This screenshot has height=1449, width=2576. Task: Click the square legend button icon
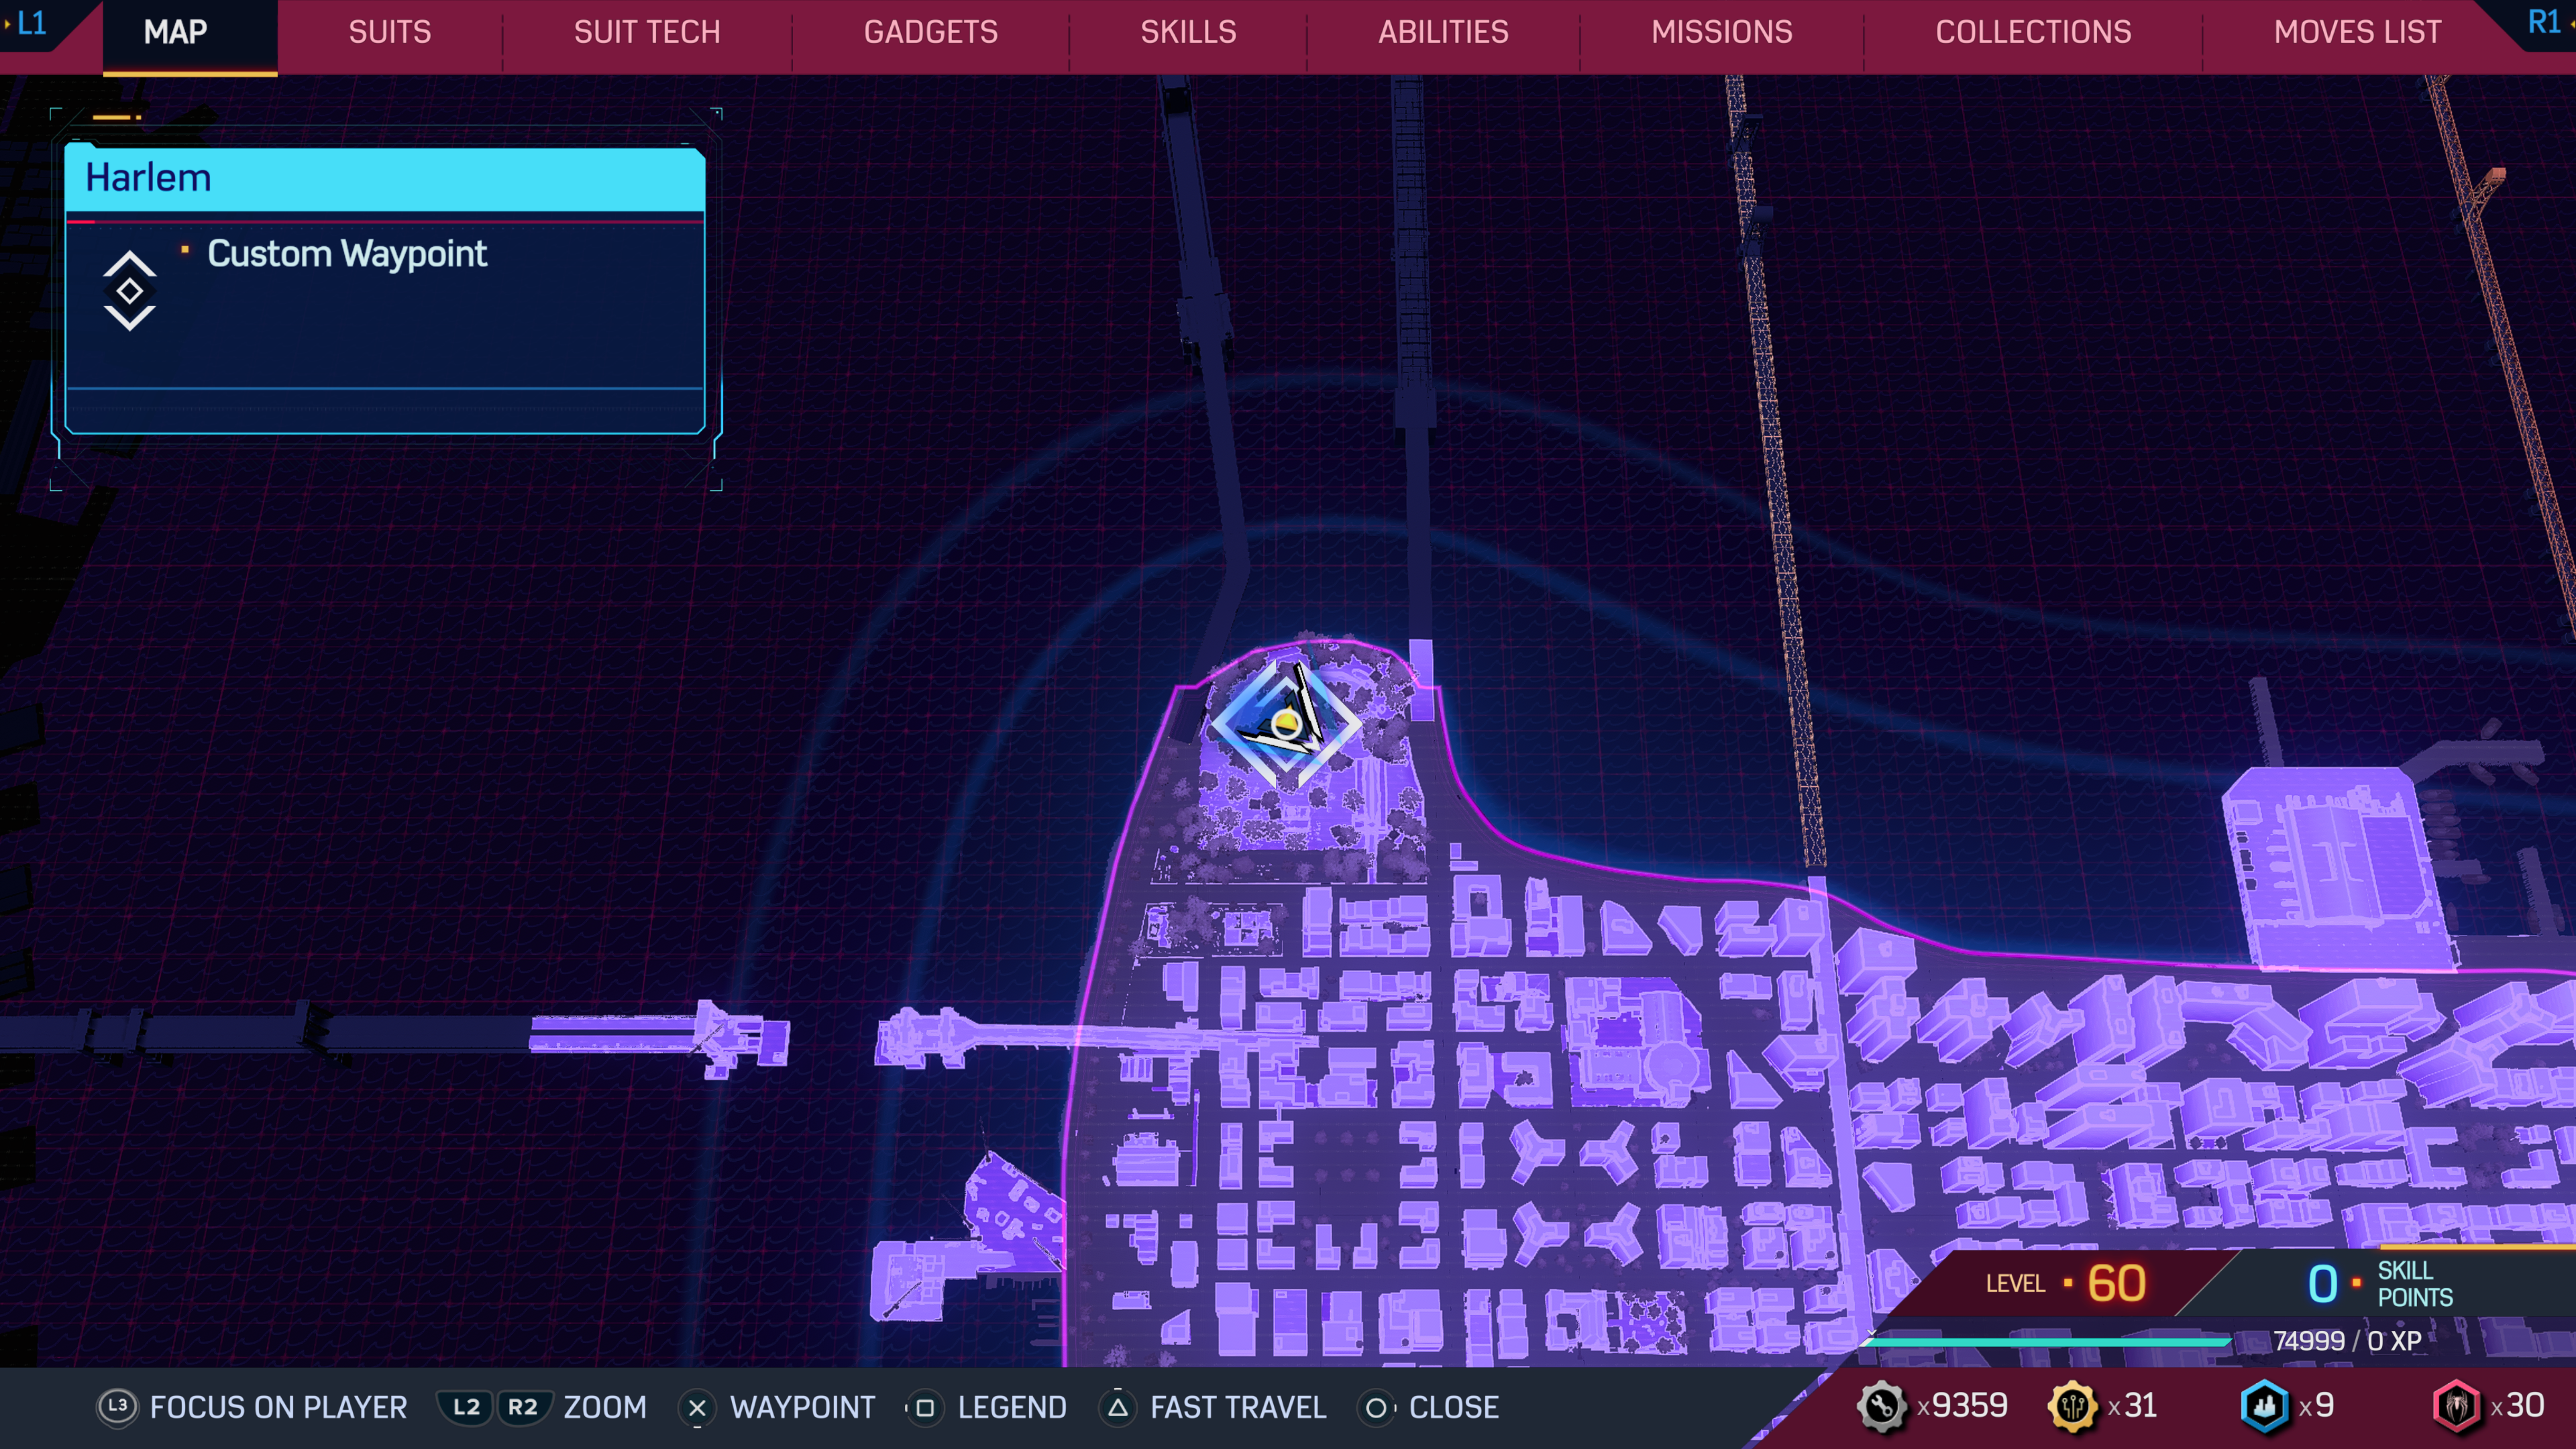(925, 1408)
